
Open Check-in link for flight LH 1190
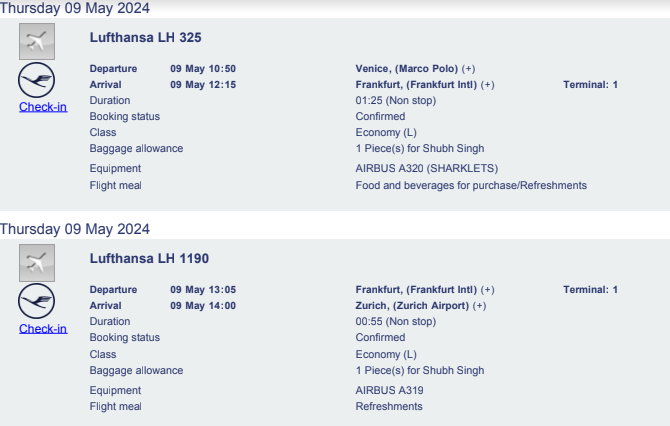tap(43, 329)
